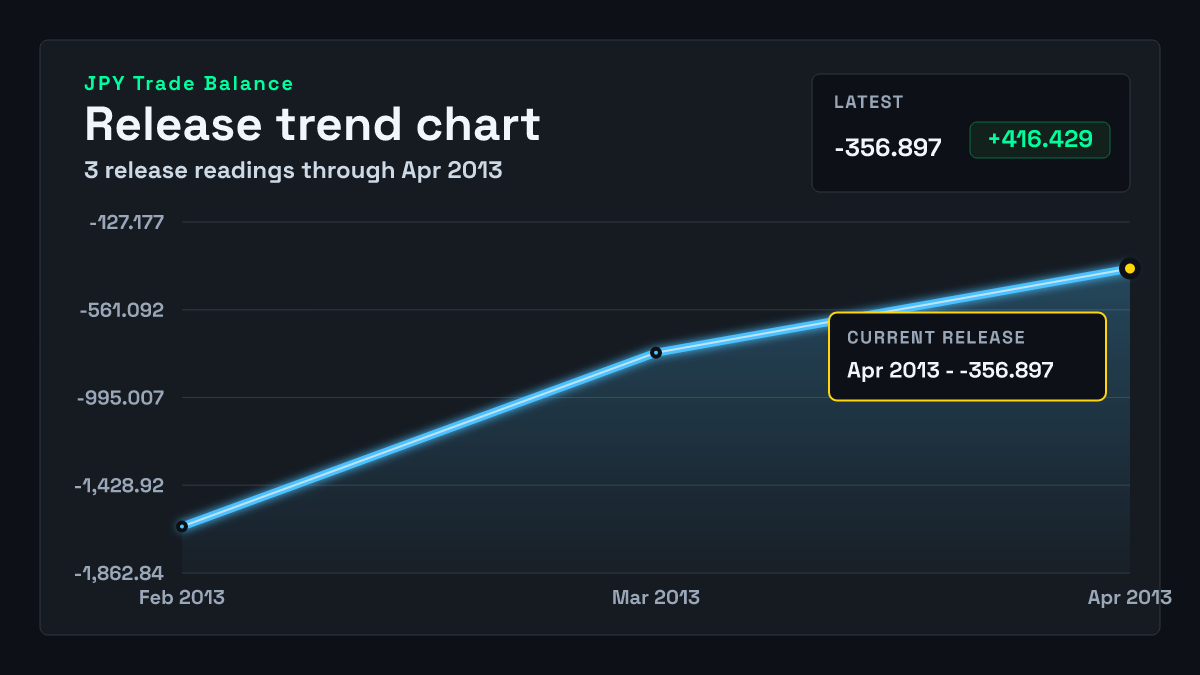The width and height of the screenshot is (1200, 675).
Task: Click the -127.177 y-axis label
Action: pyautogui.click(x=127, y=222)
